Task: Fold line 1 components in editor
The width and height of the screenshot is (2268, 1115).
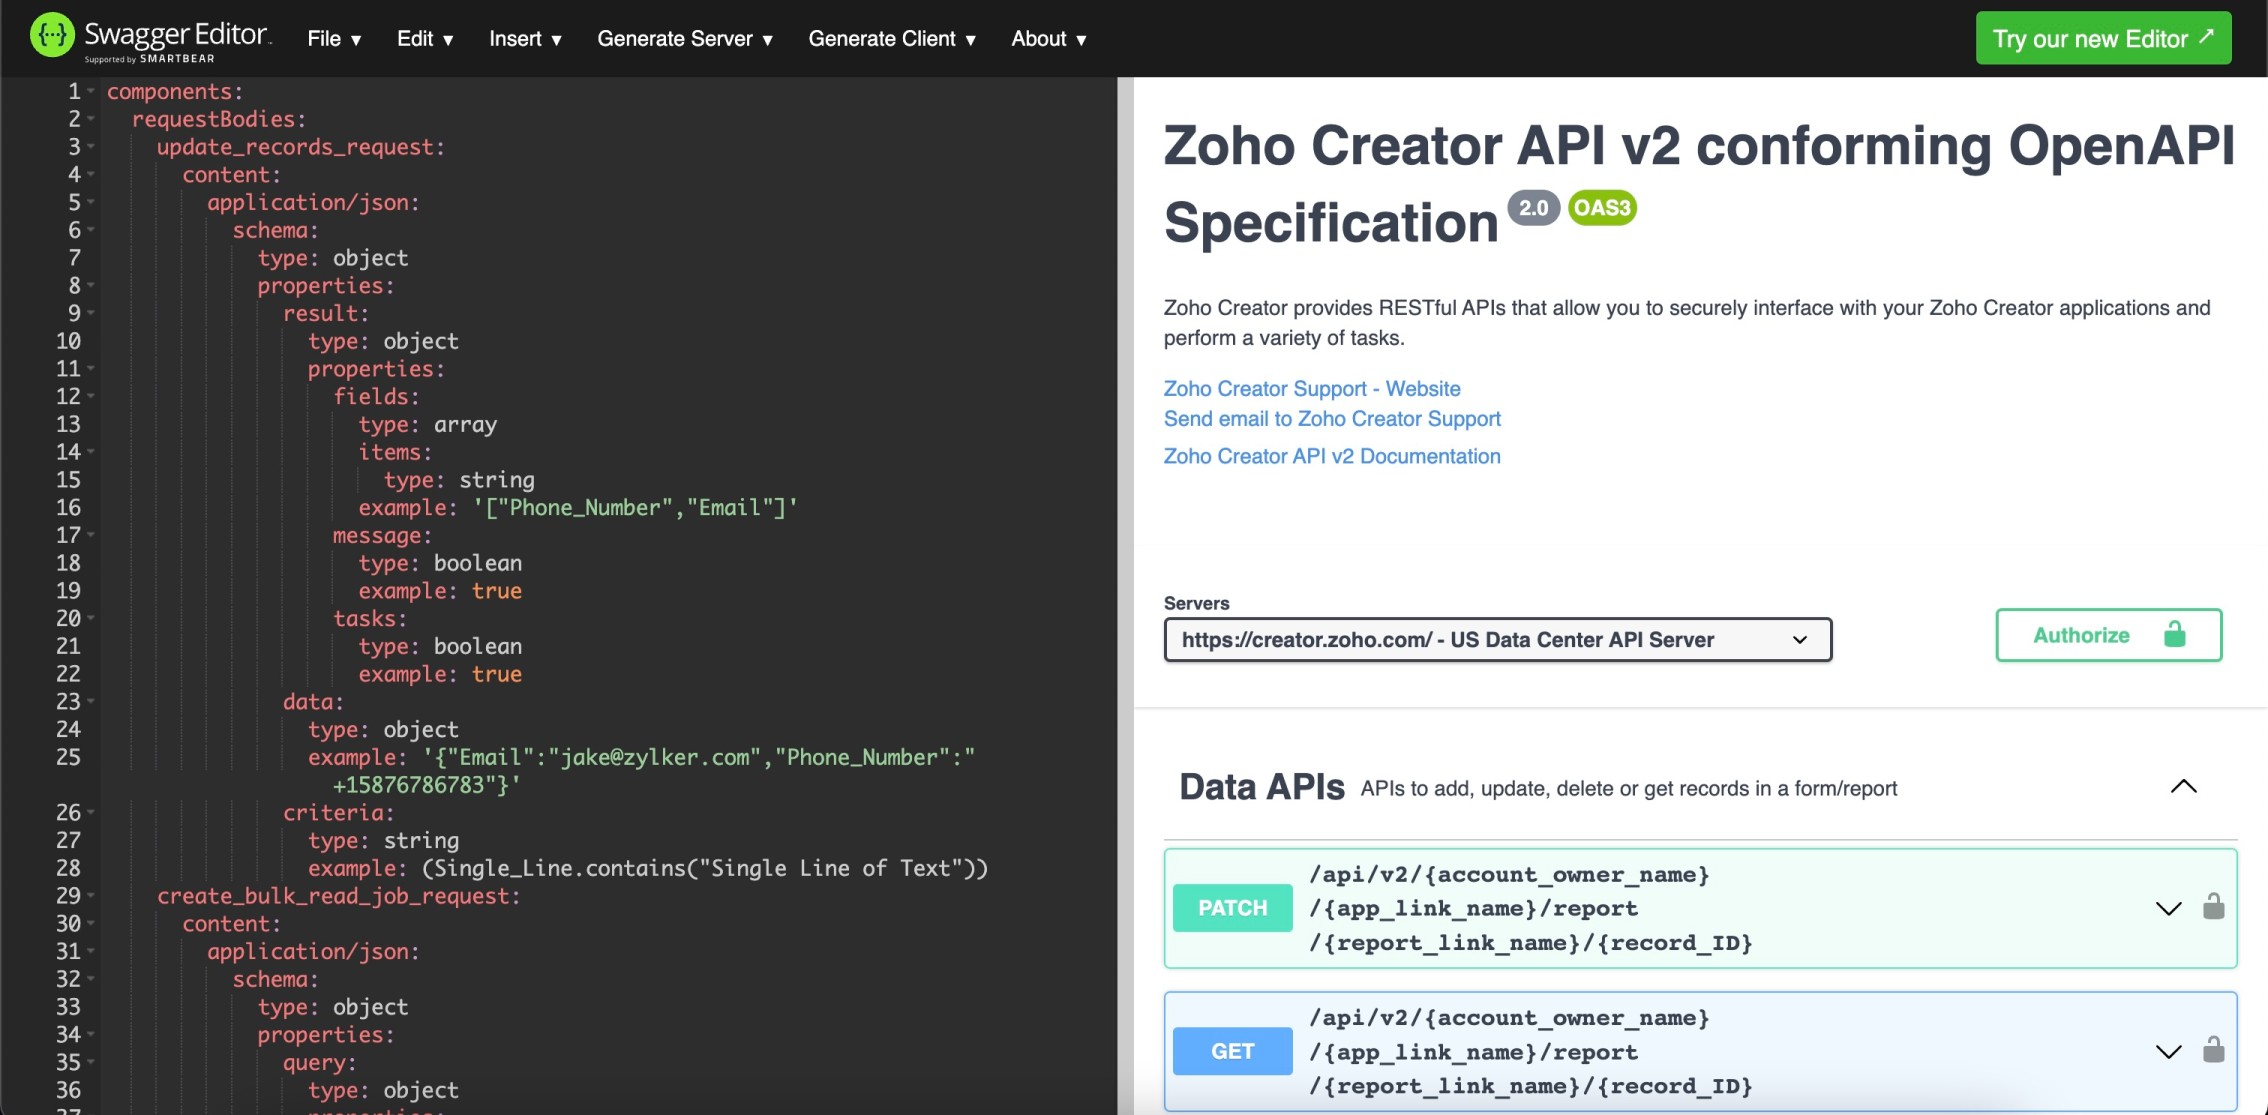Action: (x=91, y=91)
